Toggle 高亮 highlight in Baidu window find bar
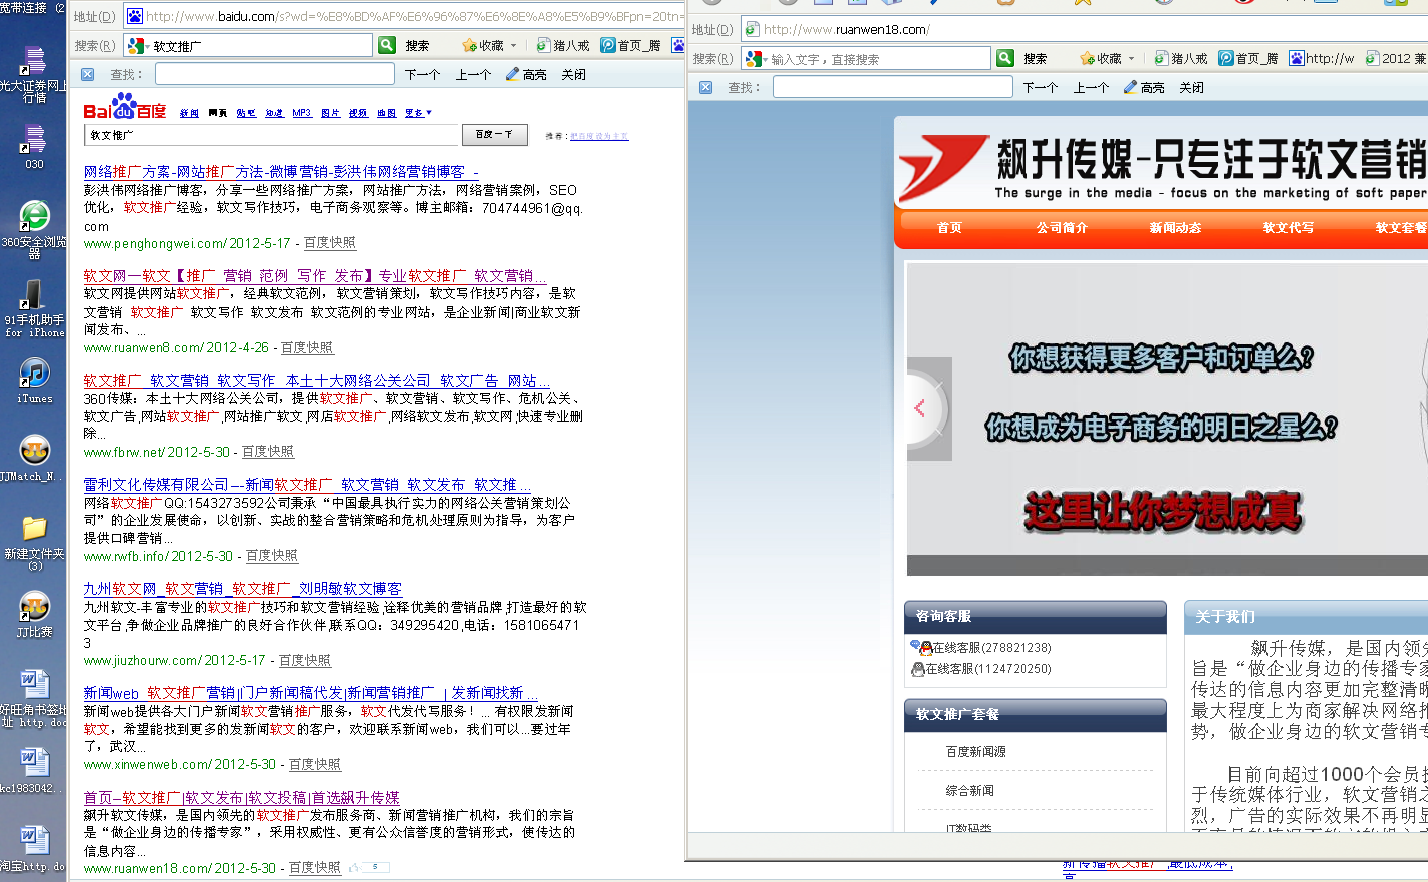The image size is (1428, 882). click(526, 74)
